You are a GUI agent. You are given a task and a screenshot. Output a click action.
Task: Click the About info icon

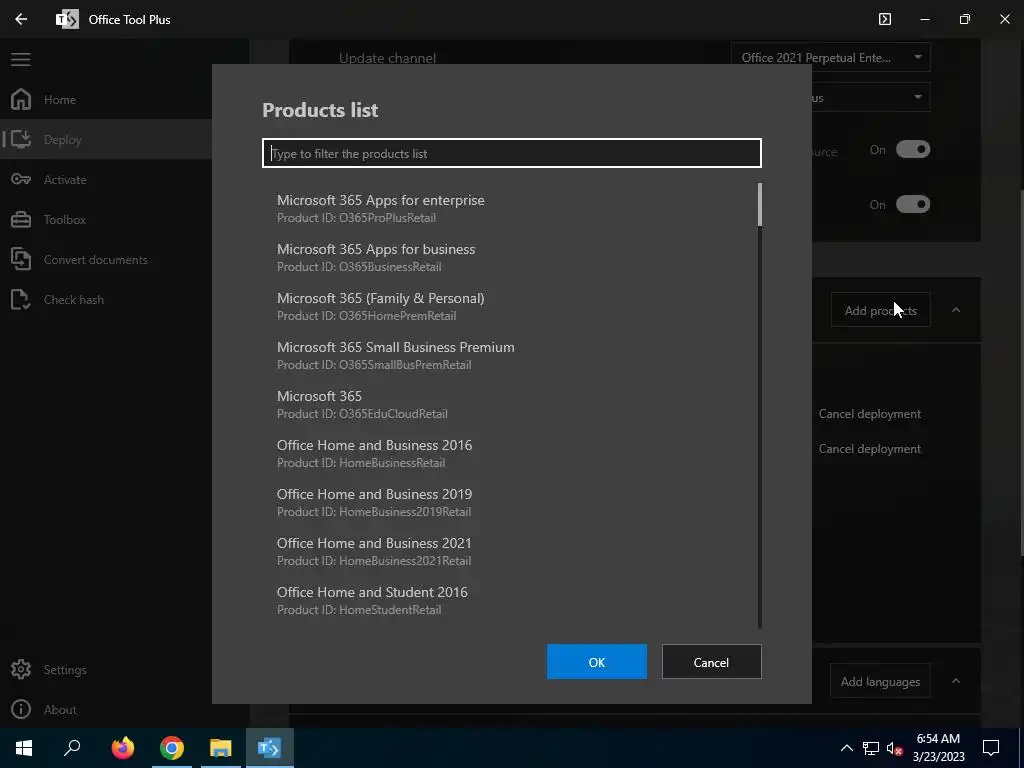(x=21, y=709)
